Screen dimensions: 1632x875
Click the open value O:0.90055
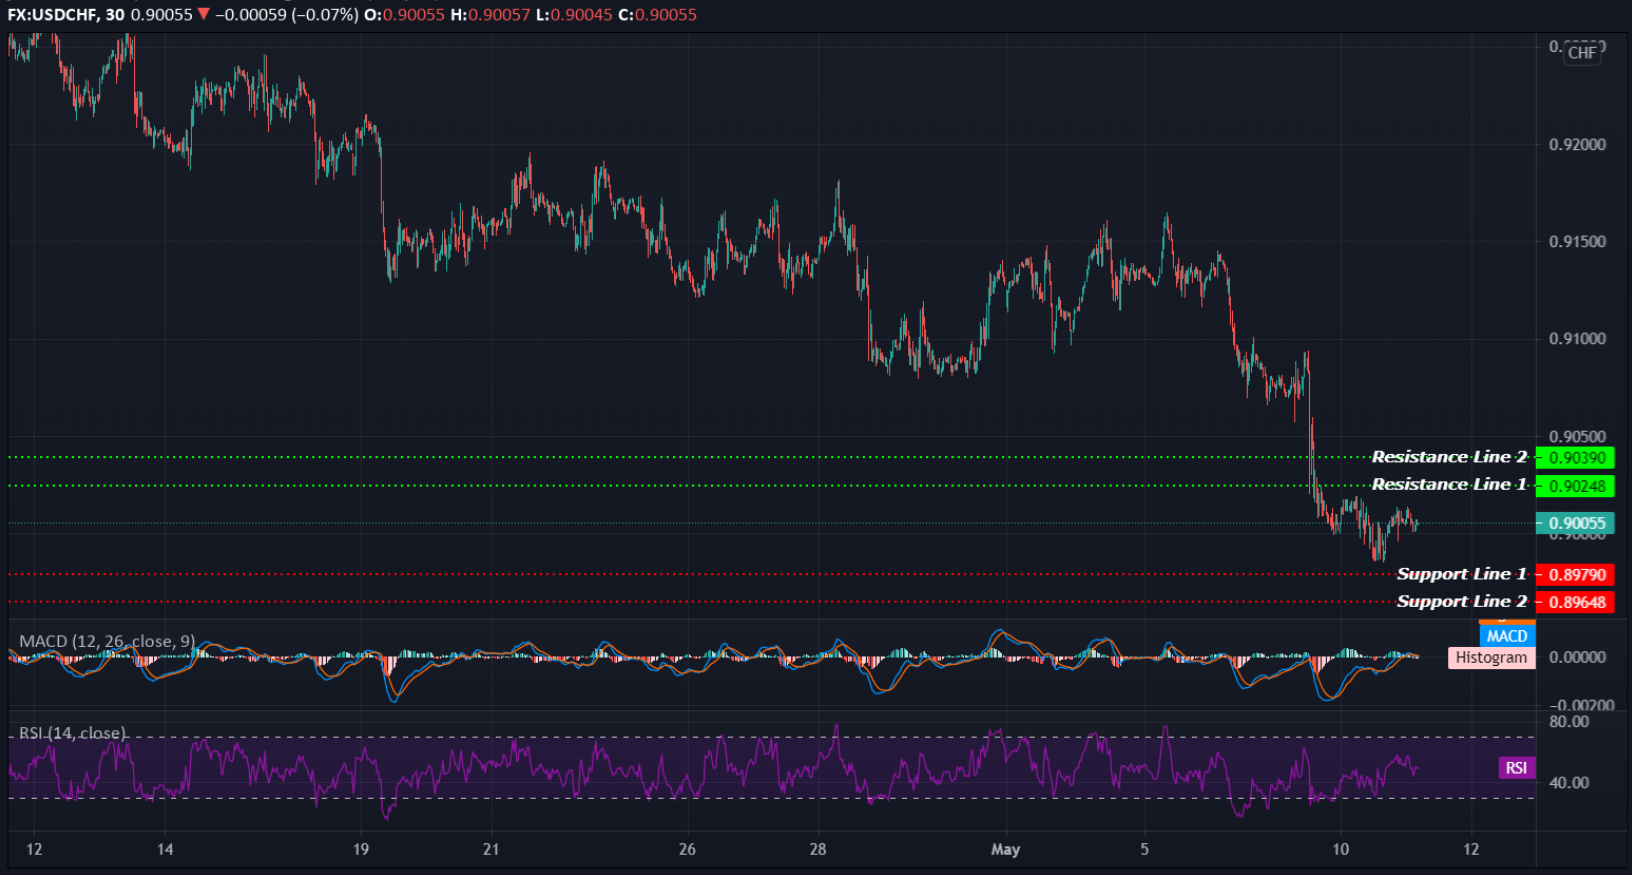click(405, 15)
